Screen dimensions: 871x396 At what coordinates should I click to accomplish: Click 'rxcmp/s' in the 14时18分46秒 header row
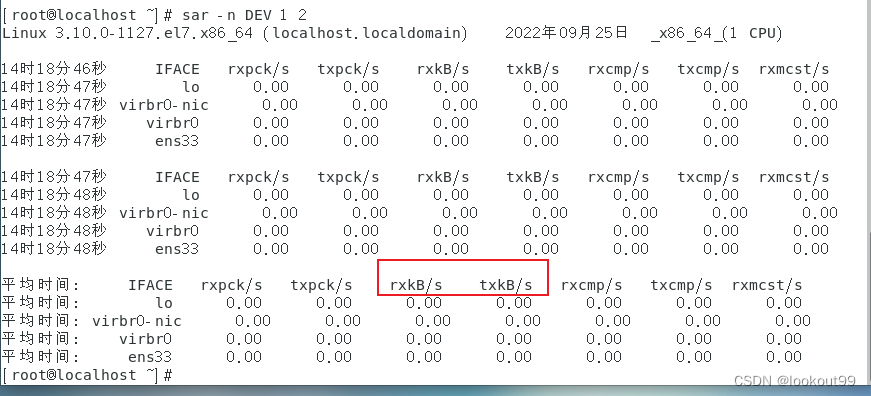pyautogui.click(x=618, y=70)
